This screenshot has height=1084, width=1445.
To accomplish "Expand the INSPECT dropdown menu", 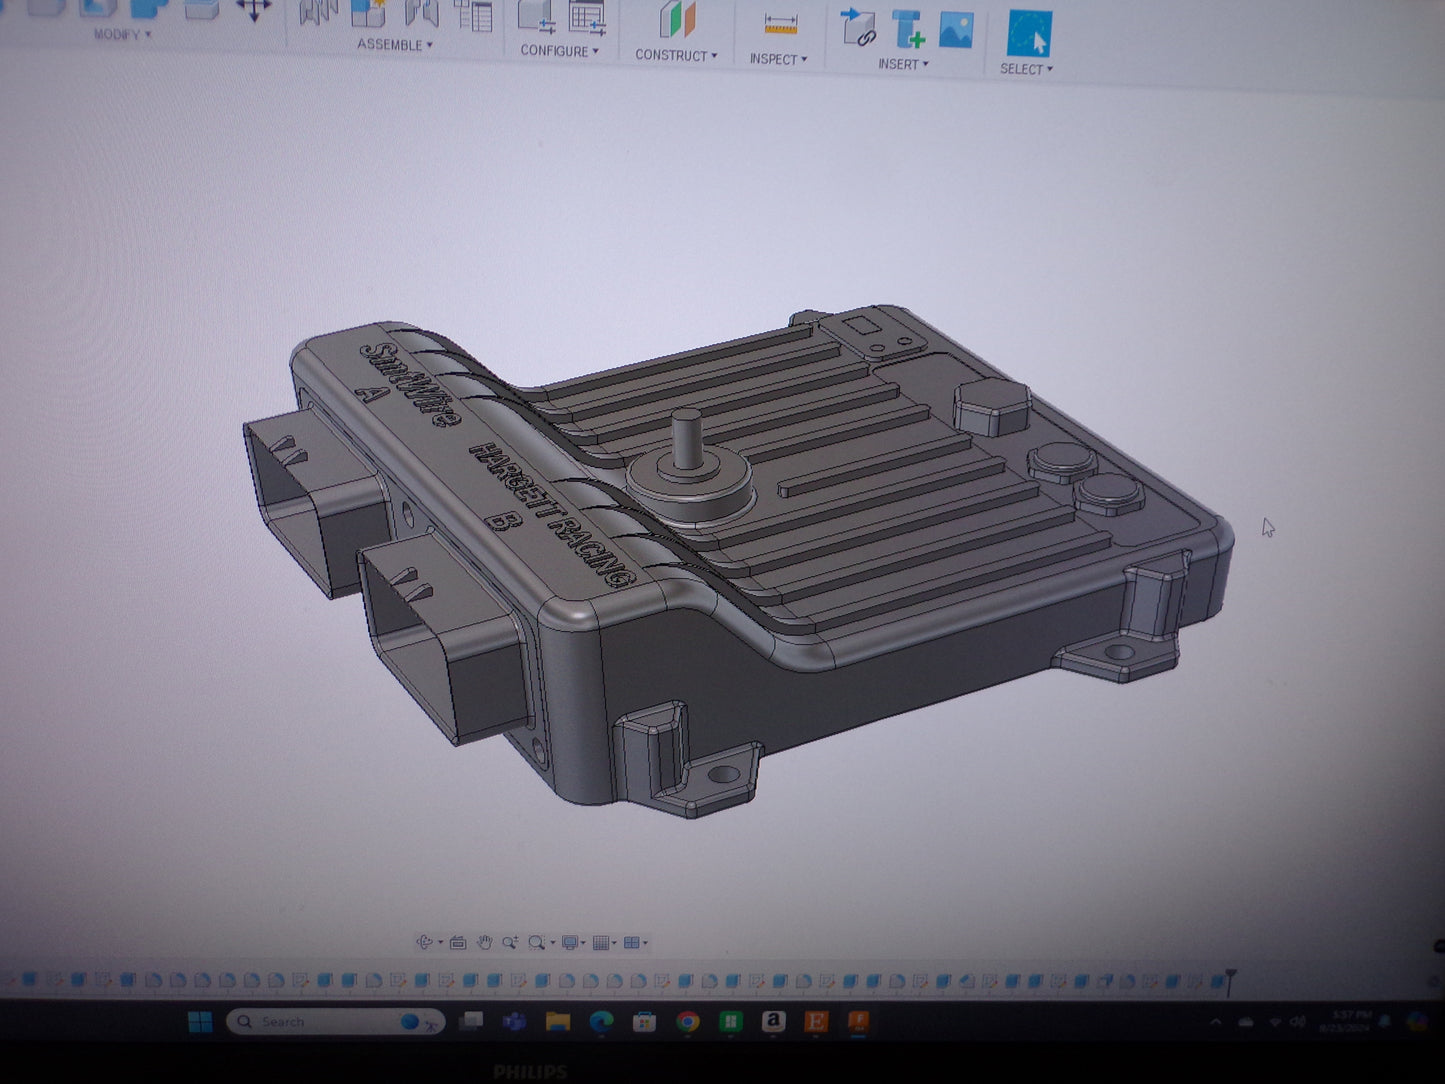I will tap(778, 60).
